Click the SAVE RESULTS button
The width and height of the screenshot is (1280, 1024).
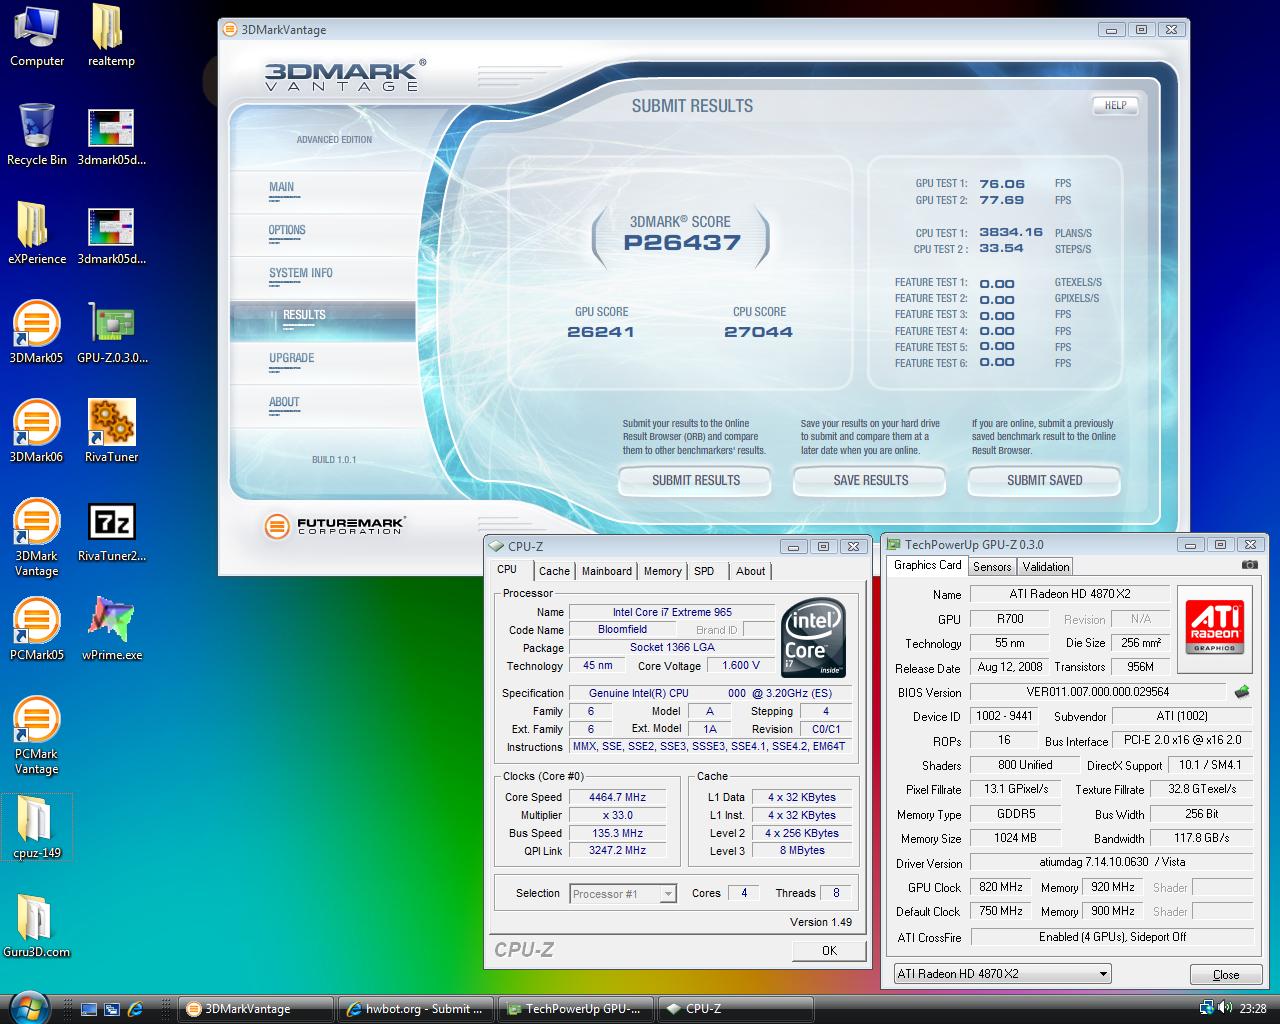click(871, 481)
